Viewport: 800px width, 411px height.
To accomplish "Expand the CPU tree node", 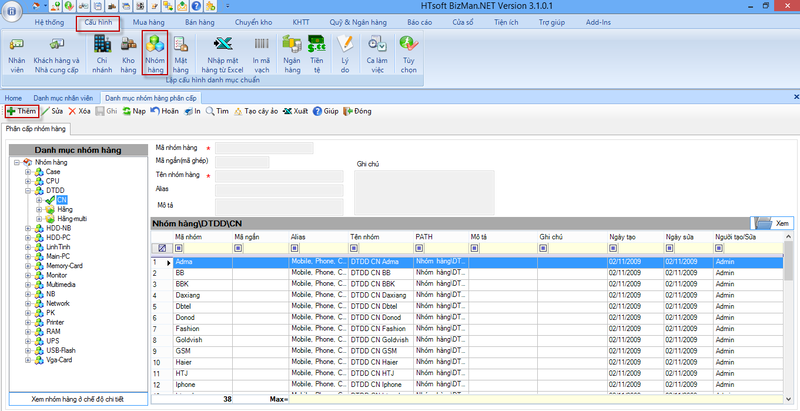I will (x=28, y=181).
